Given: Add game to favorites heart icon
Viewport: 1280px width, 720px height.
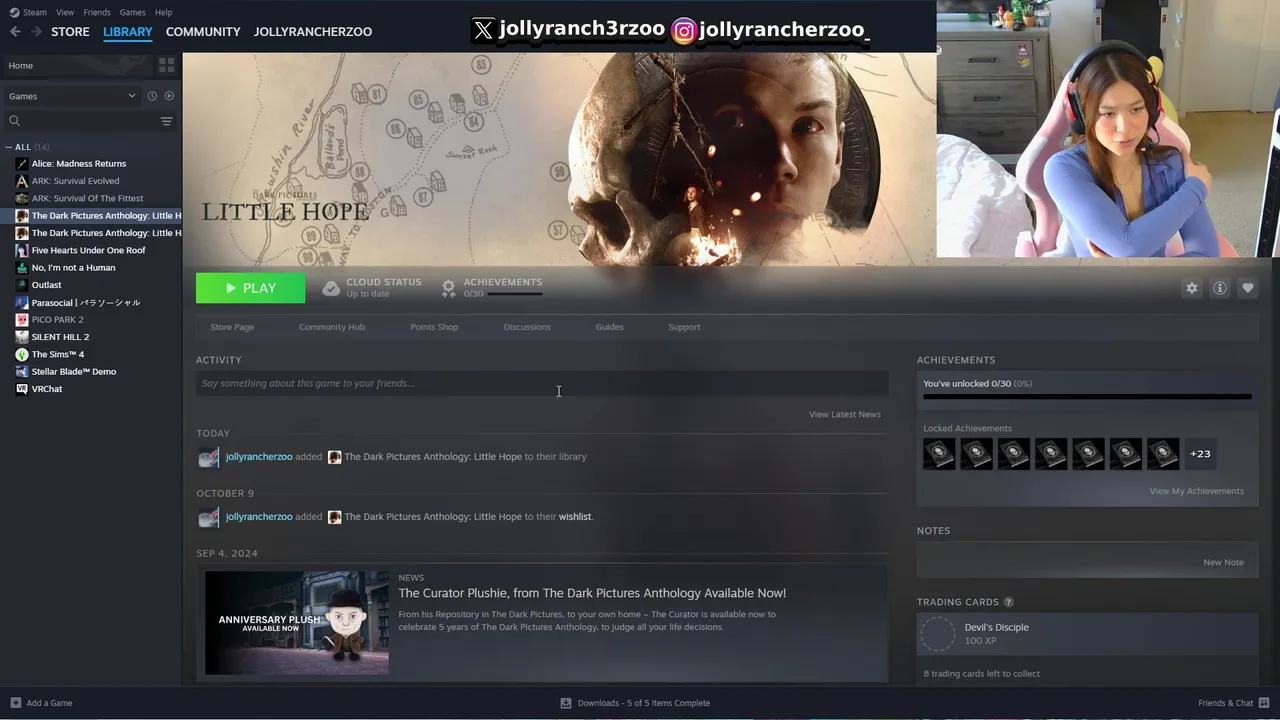Looking at the screenshot, I should [1247, 288].
